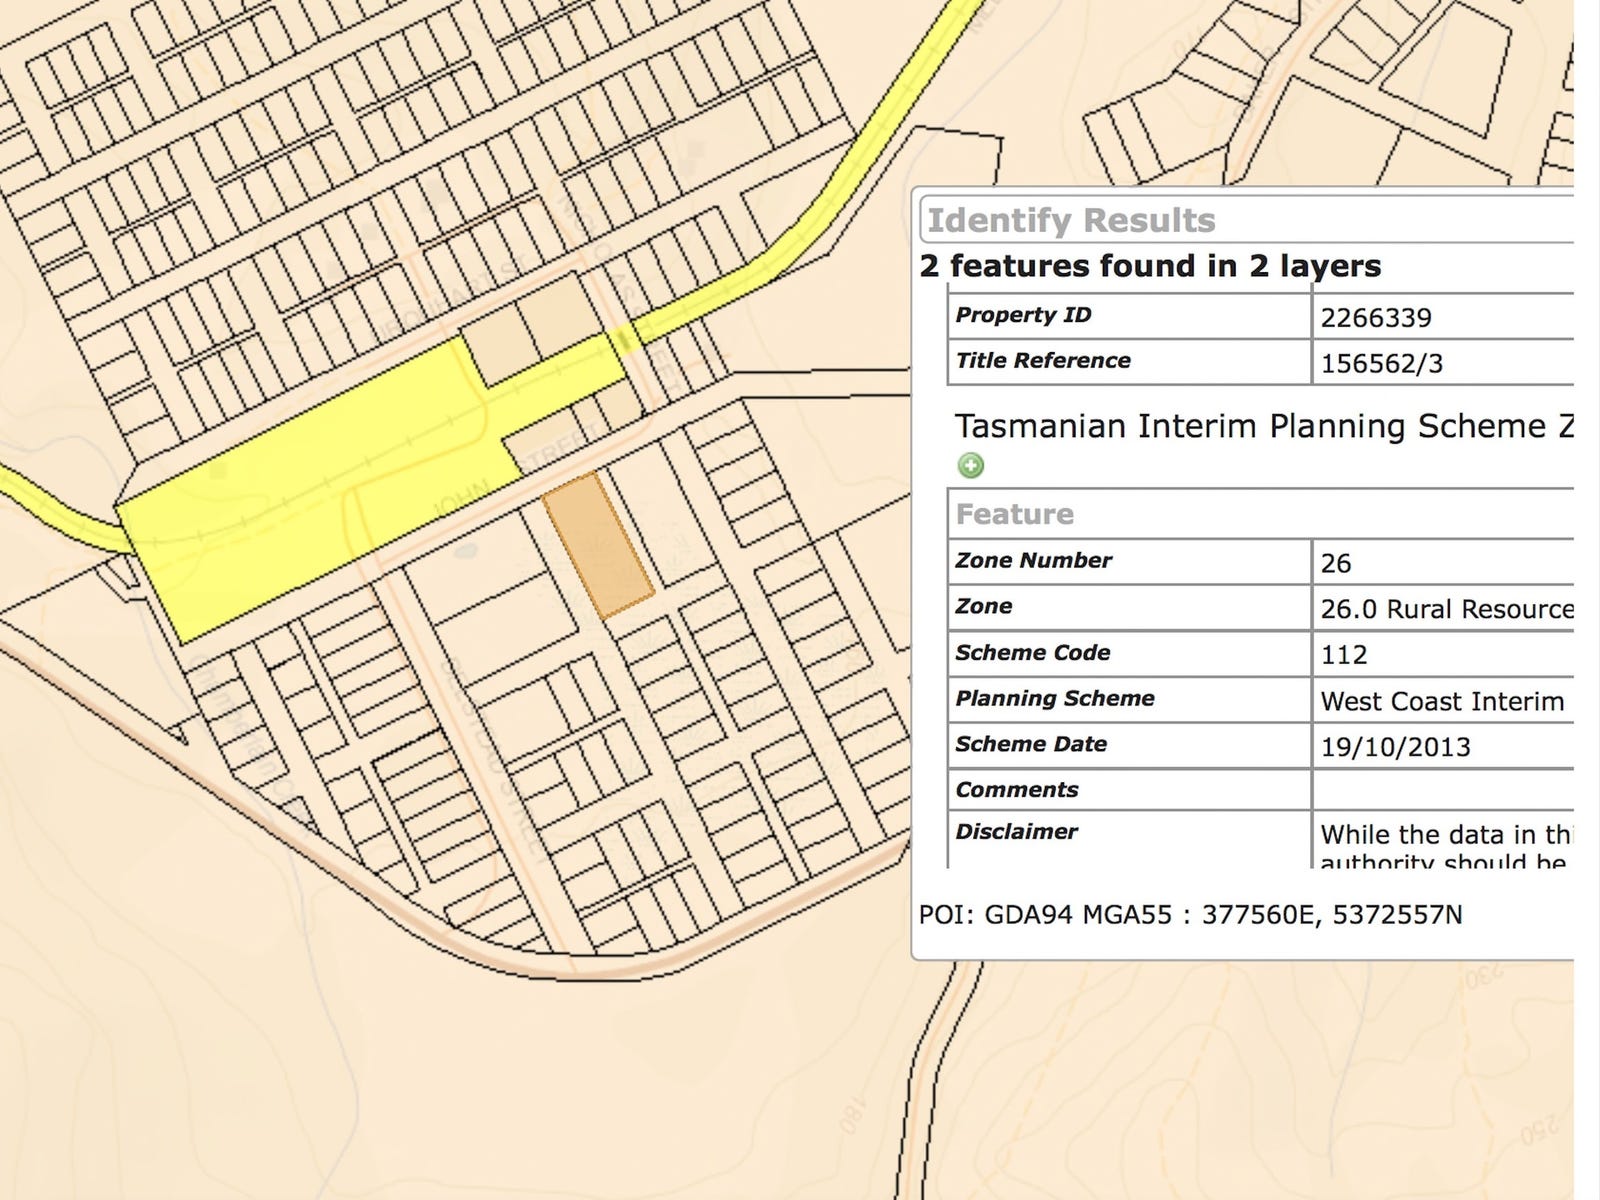The width and height of the screenshot is (1600, 1200).
Task: Select the Title Reference value 156562/3
Action: click(x=1382, y=363)
